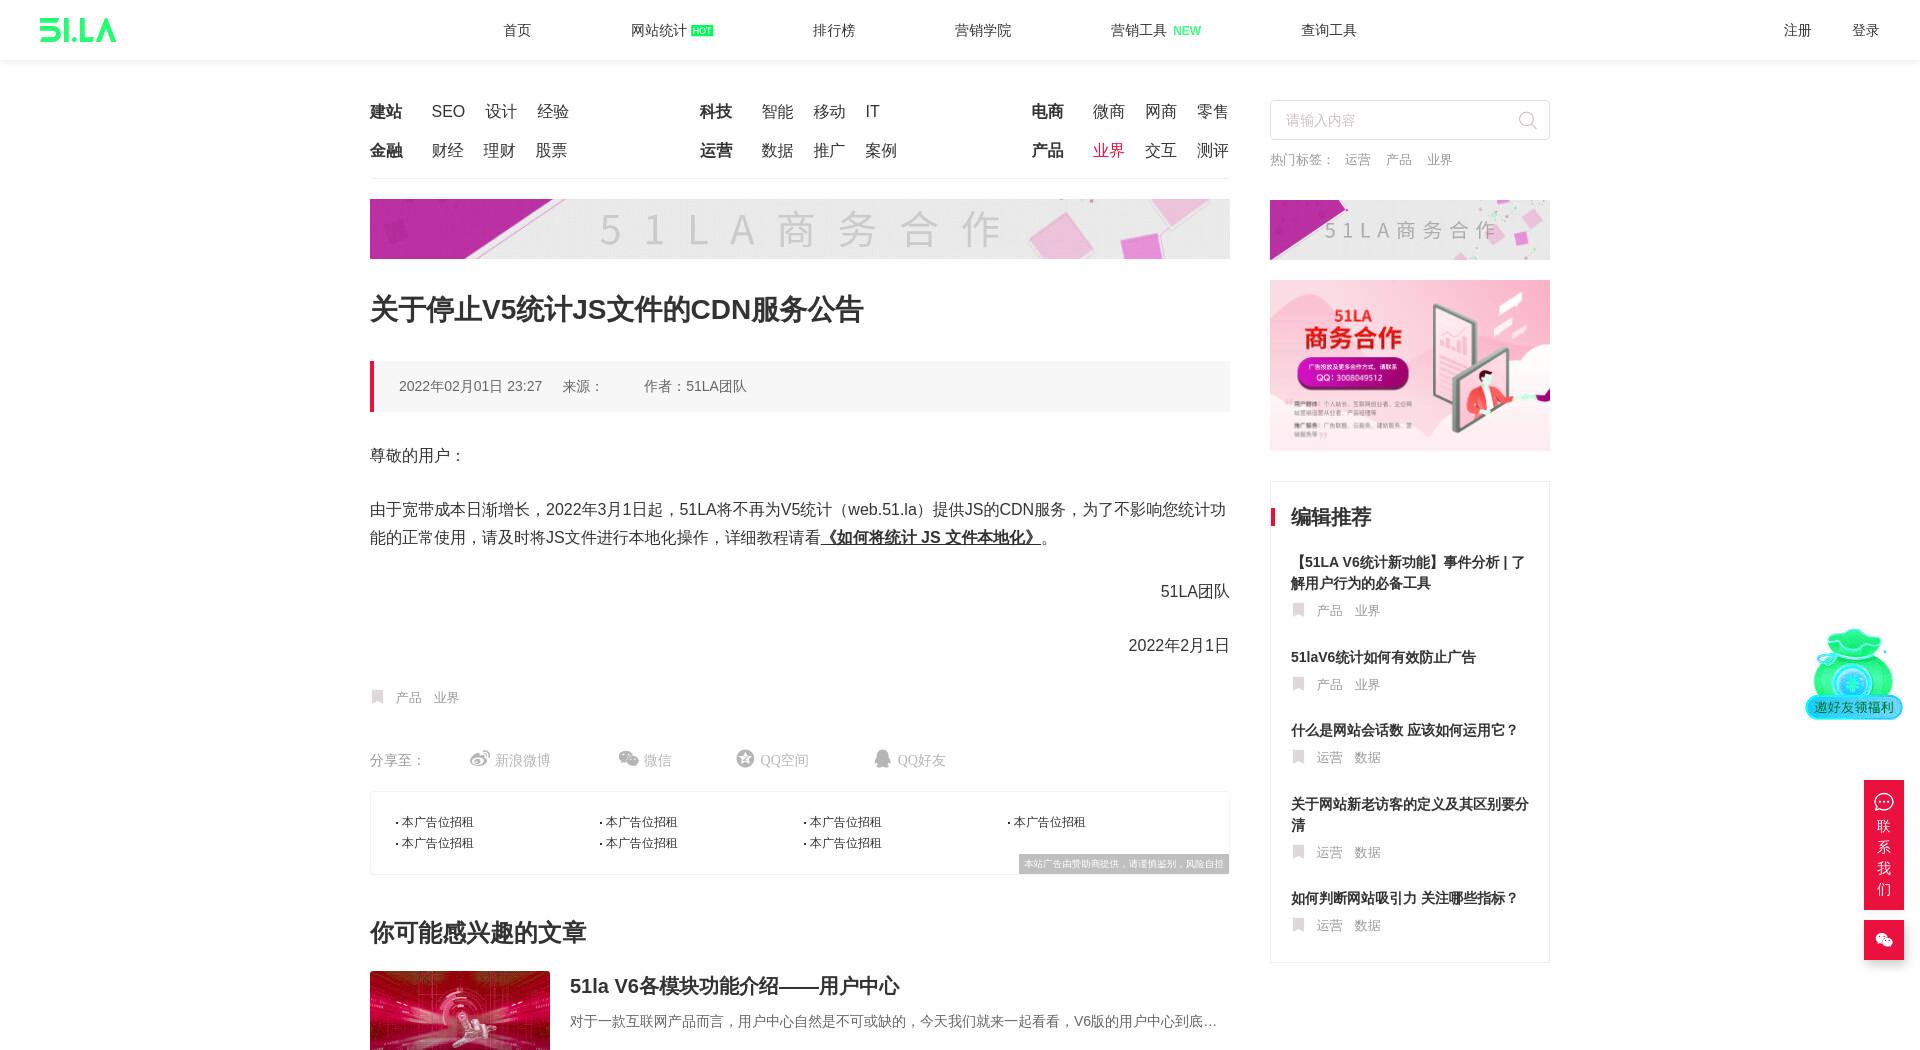
Task: Click the pink 51LA 商务合作 ad image
Action: pos(1410,365)
